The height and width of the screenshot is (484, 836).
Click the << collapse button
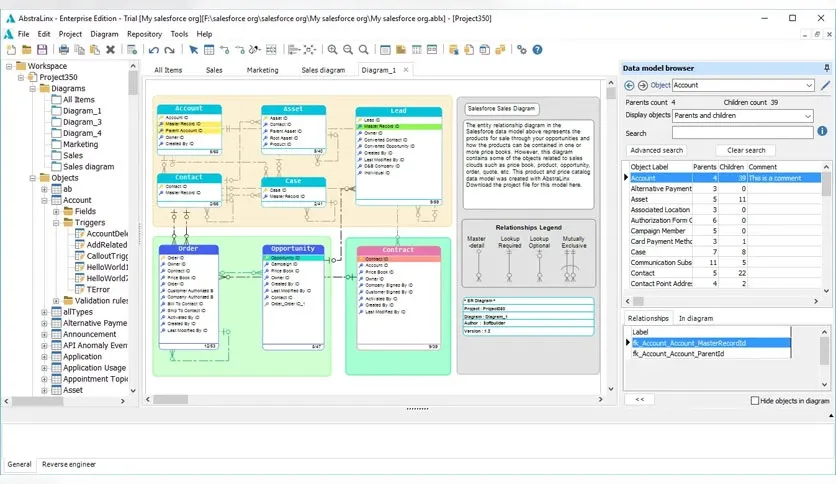coord(640,399)
